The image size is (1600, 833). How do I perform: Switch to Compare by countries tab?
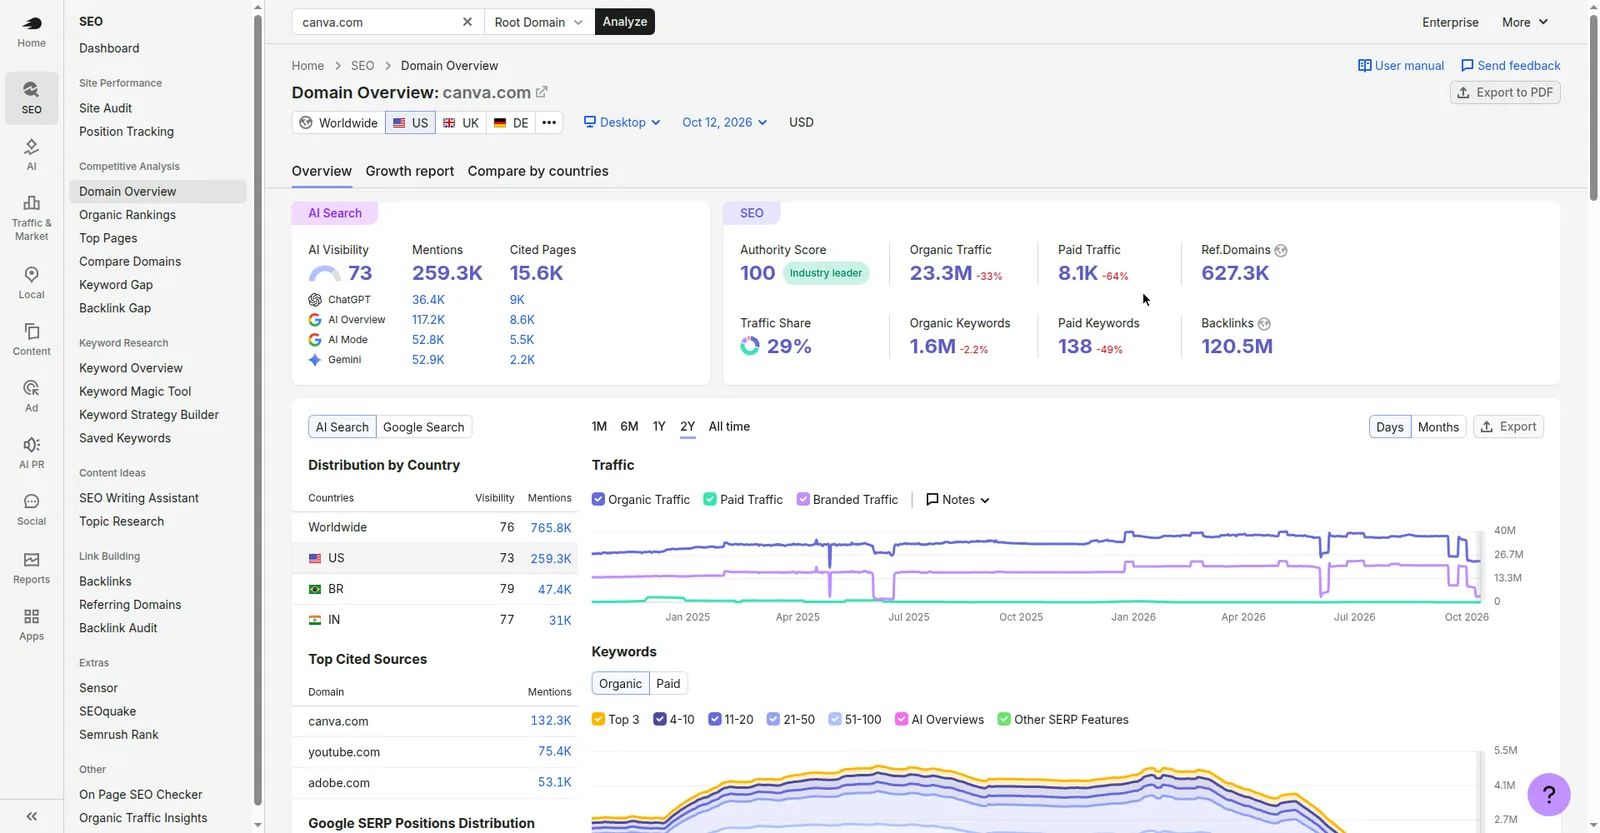(x=538, y=171)
